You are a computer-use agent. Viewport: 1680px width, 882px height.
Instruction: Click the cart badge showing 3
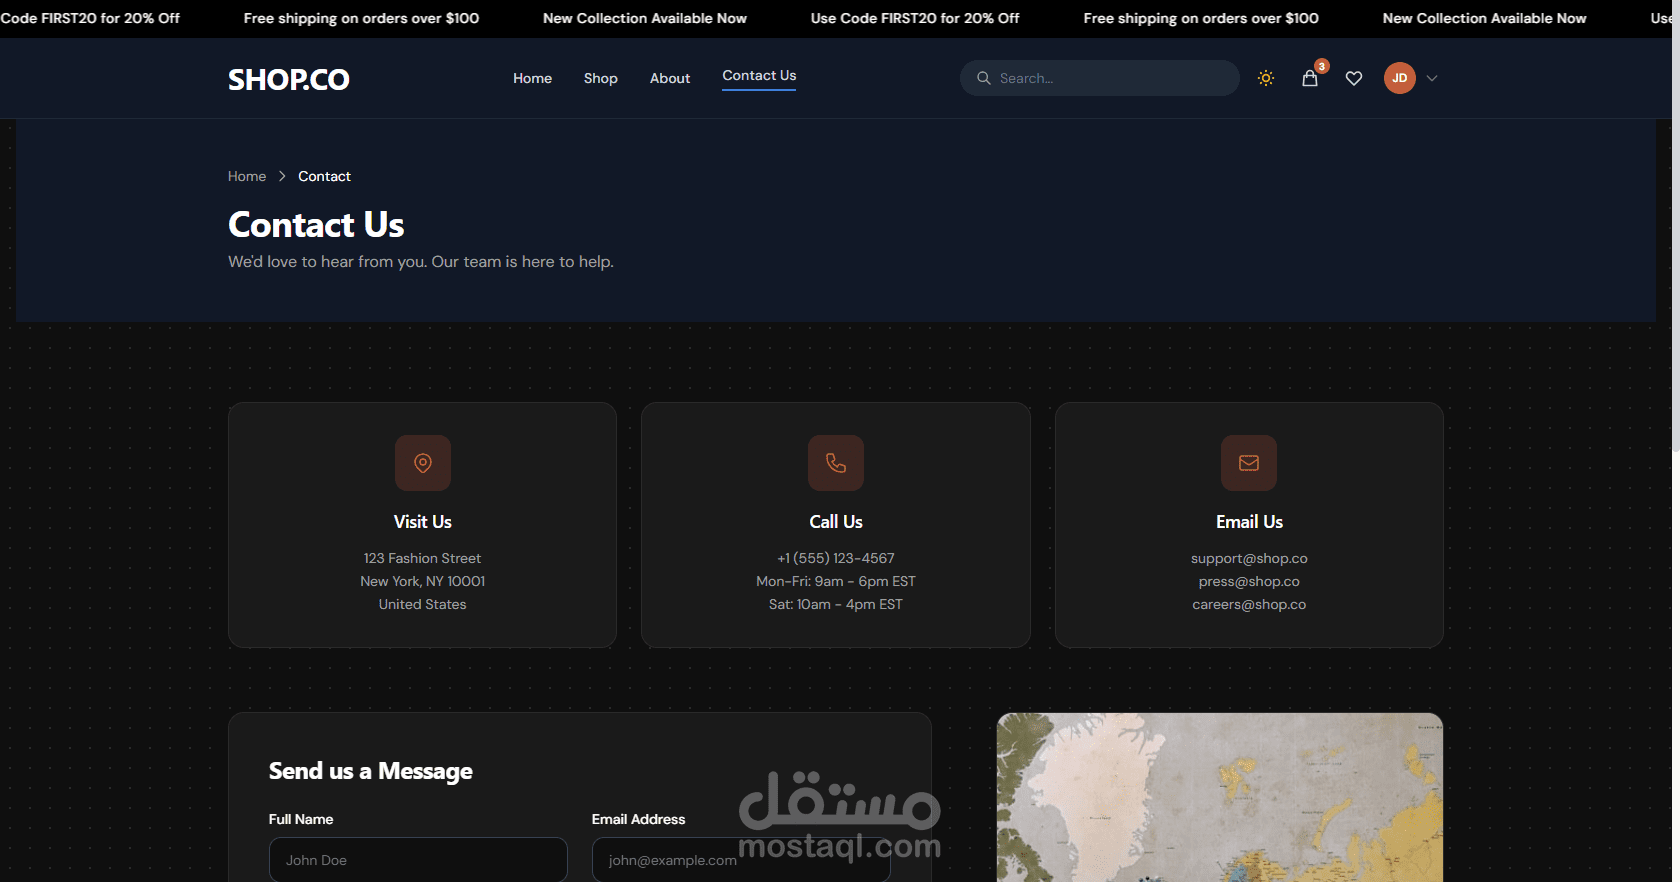pos(1322,66)
